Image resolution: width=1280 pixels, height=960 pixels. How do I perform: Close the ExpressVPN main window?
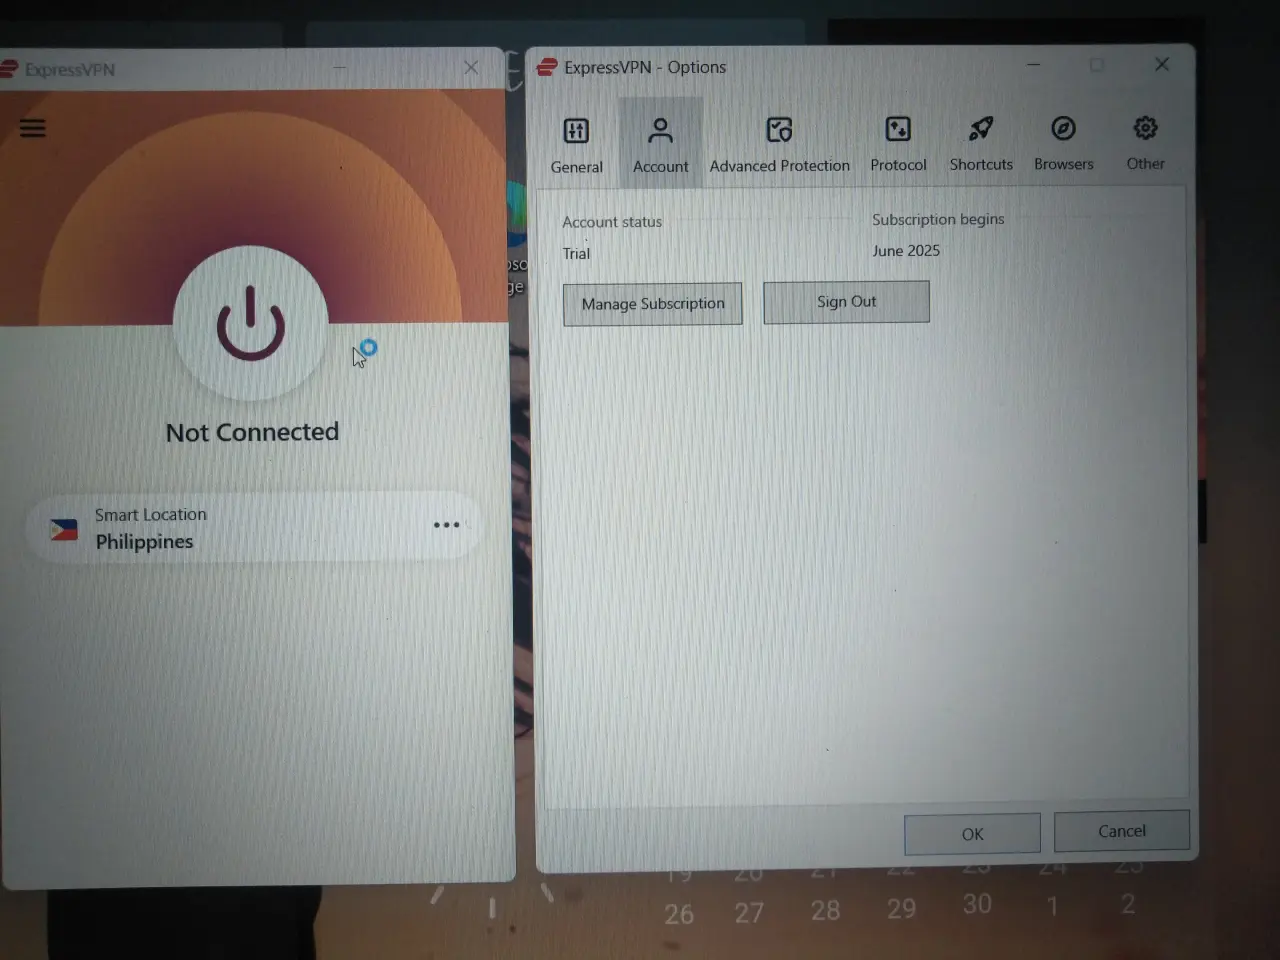[471, 67]
